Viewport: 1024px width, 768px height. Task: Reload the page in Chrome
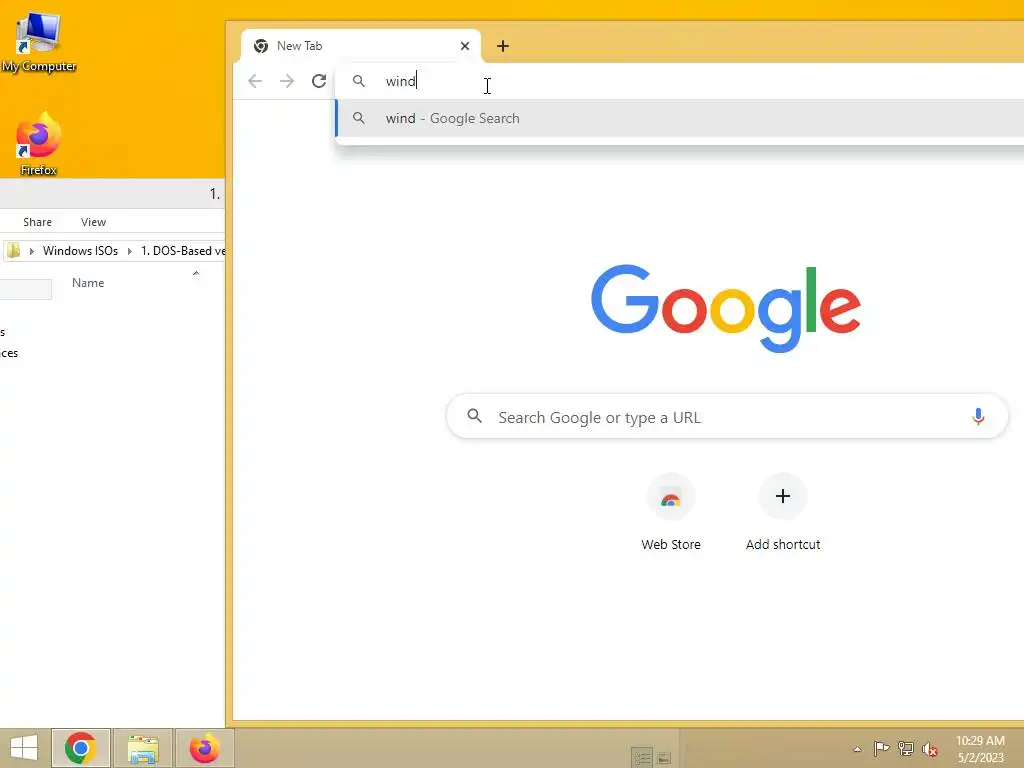tap(319, 81)
